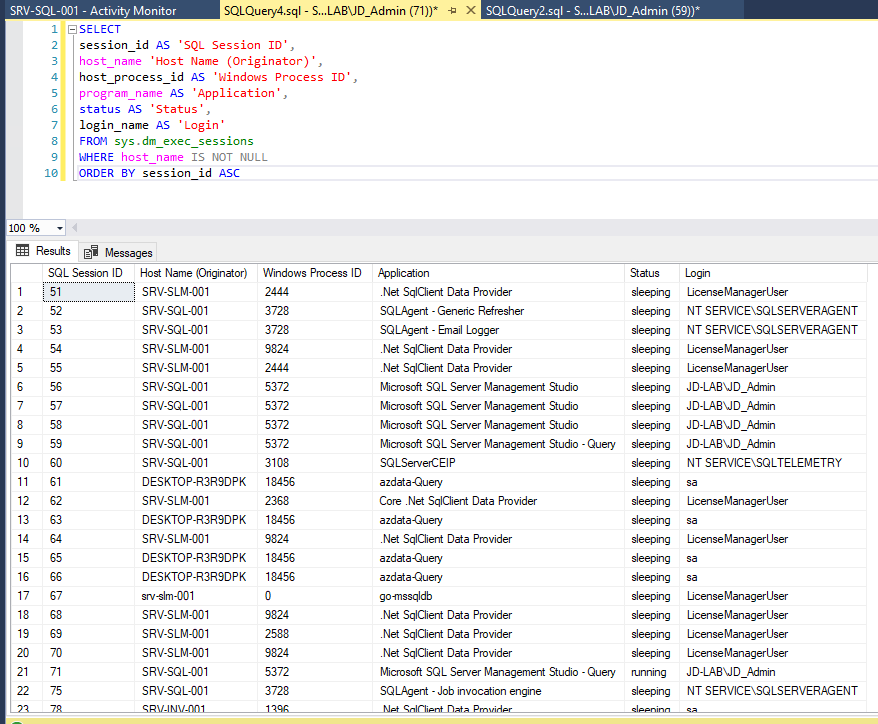Select the session ID 51 cell
This screenshot has height=724, width=878.
pyautogui.click(x=88, y=292)
